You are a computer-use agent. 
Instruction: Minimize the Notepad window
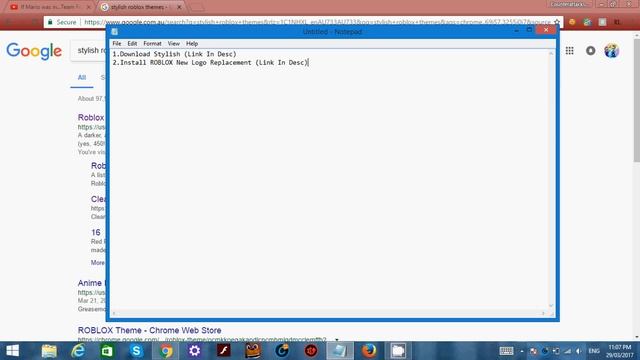(x=517, y=30)
